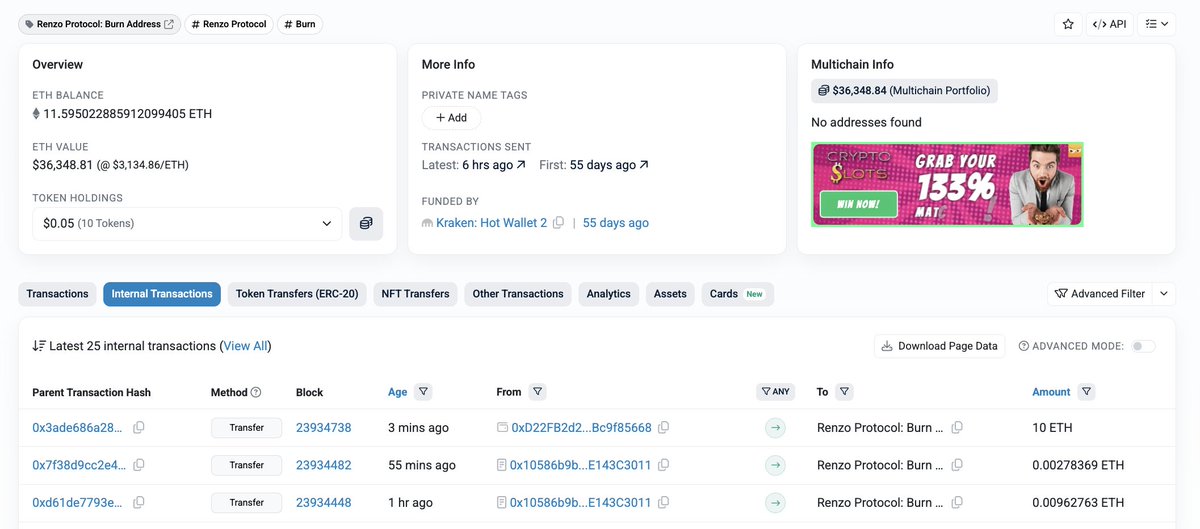
Task: Switch to the Cards tab
Action: click(737, 294)
